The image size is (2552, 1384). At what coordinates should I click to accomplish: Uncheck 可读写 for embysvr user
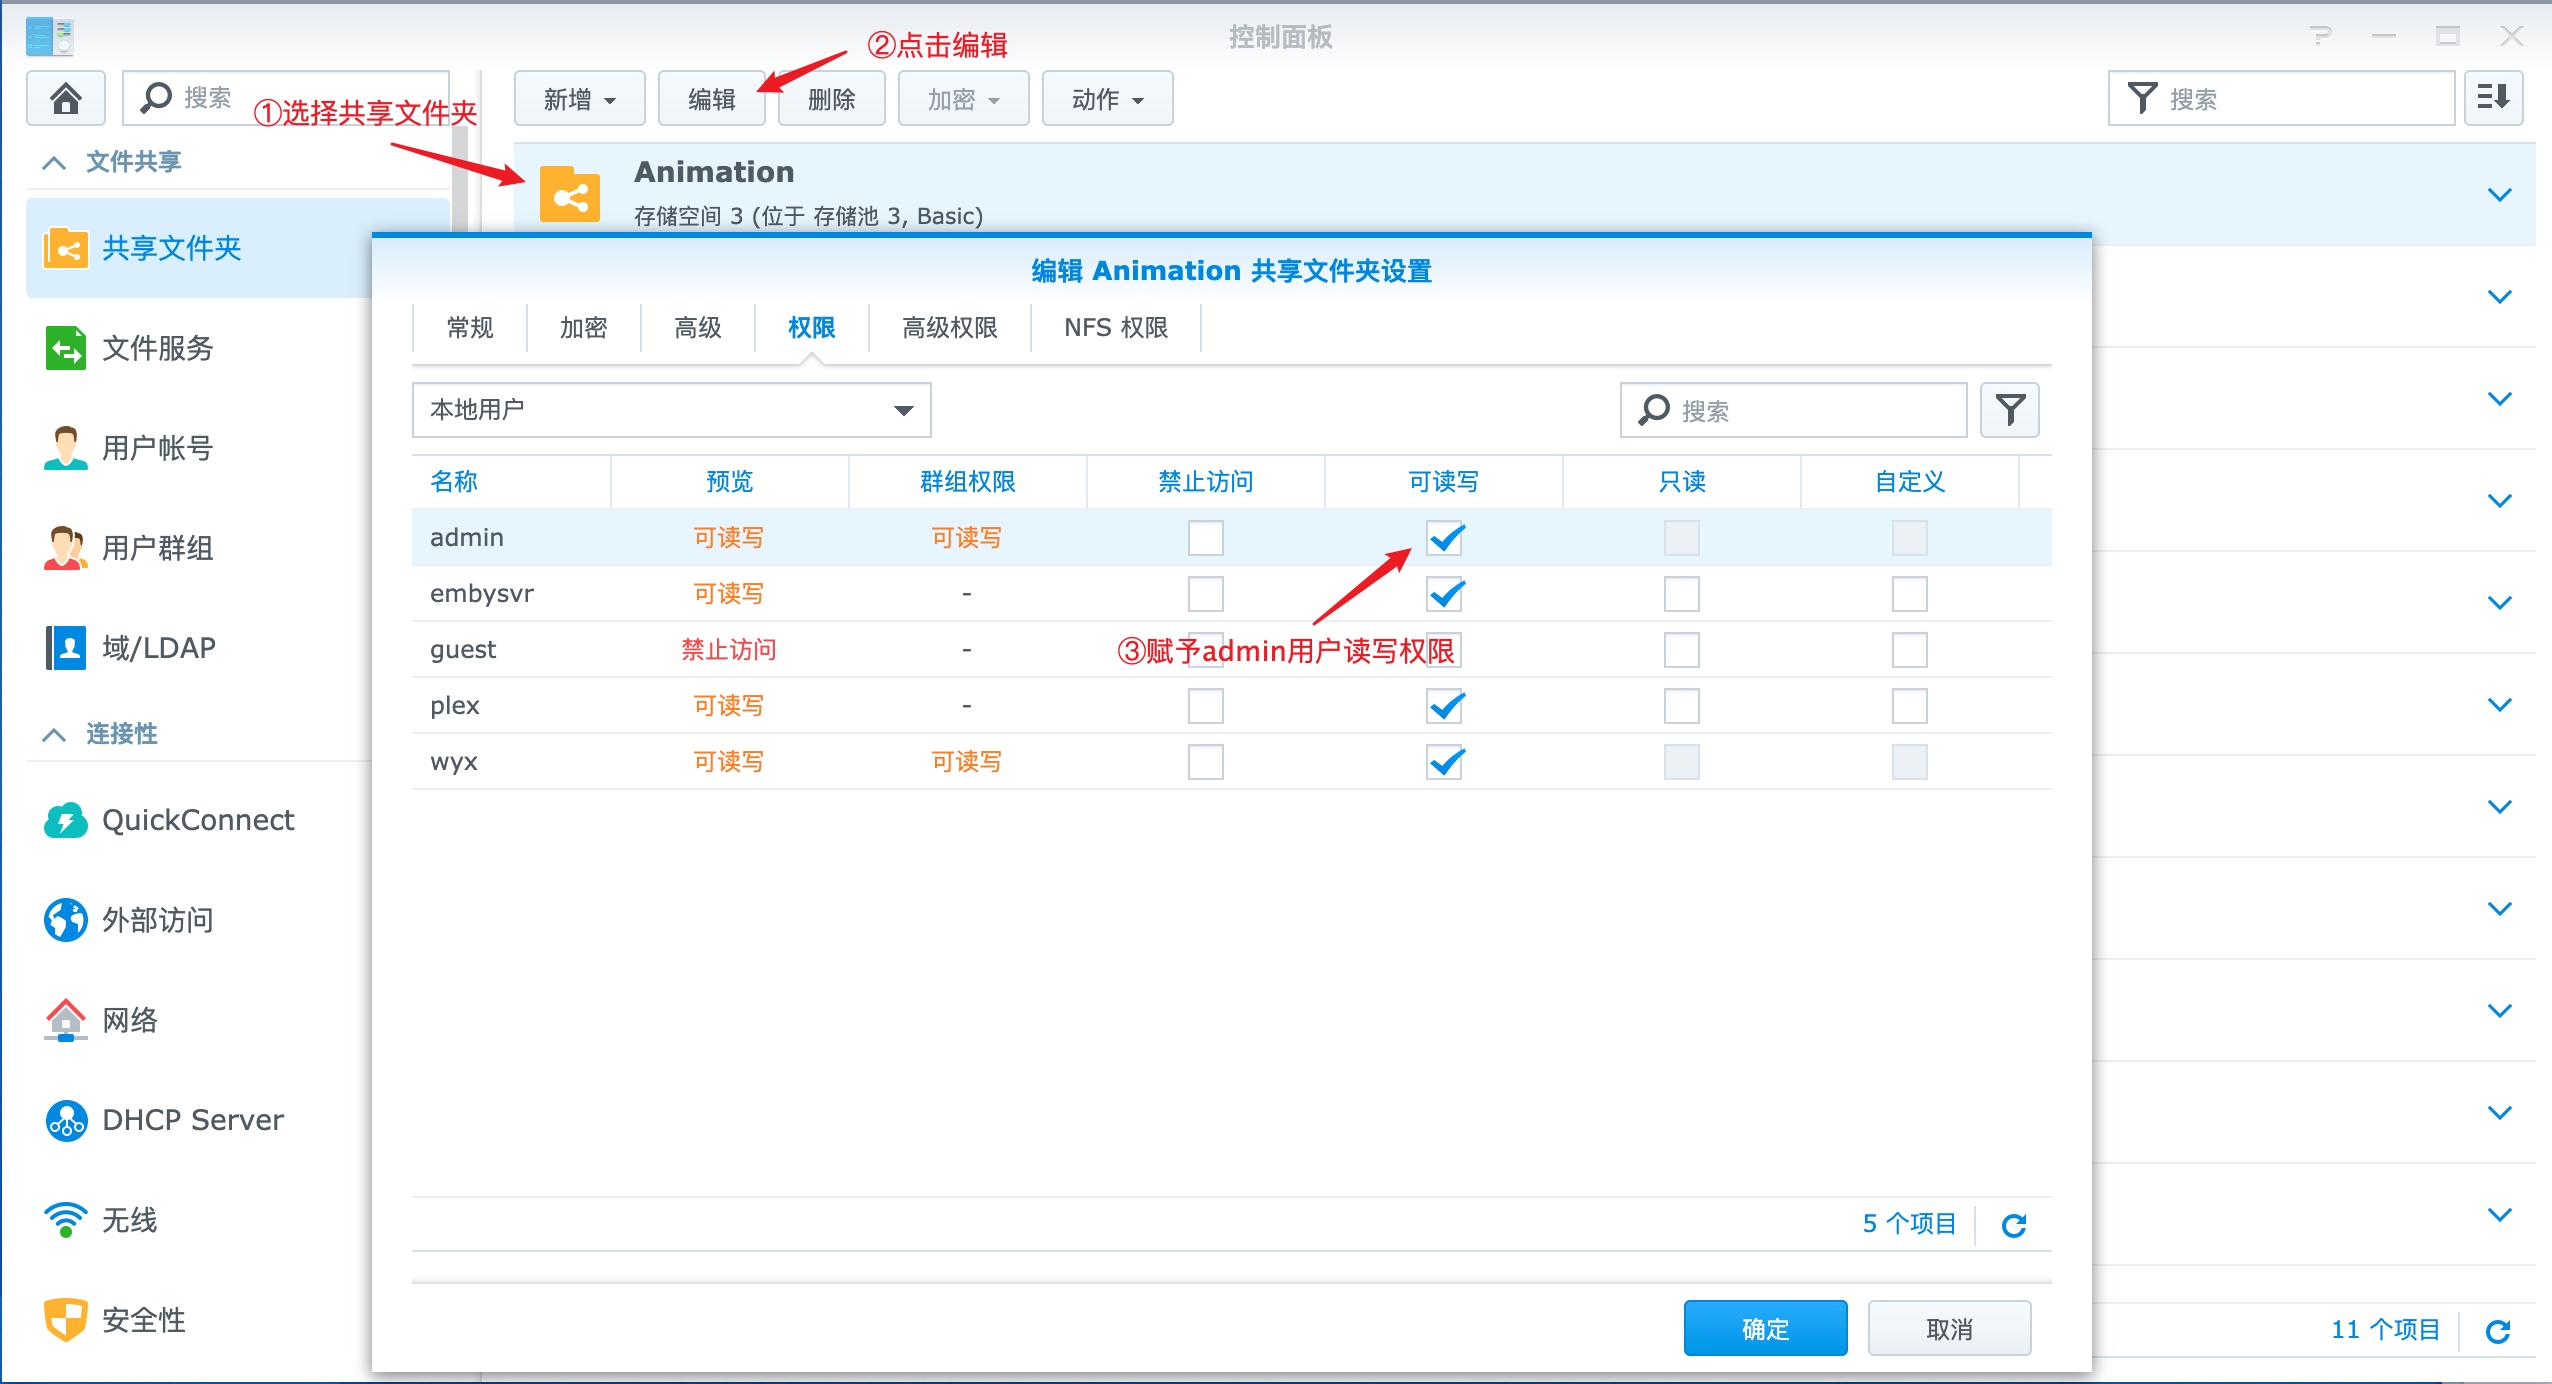[1444, 594]
